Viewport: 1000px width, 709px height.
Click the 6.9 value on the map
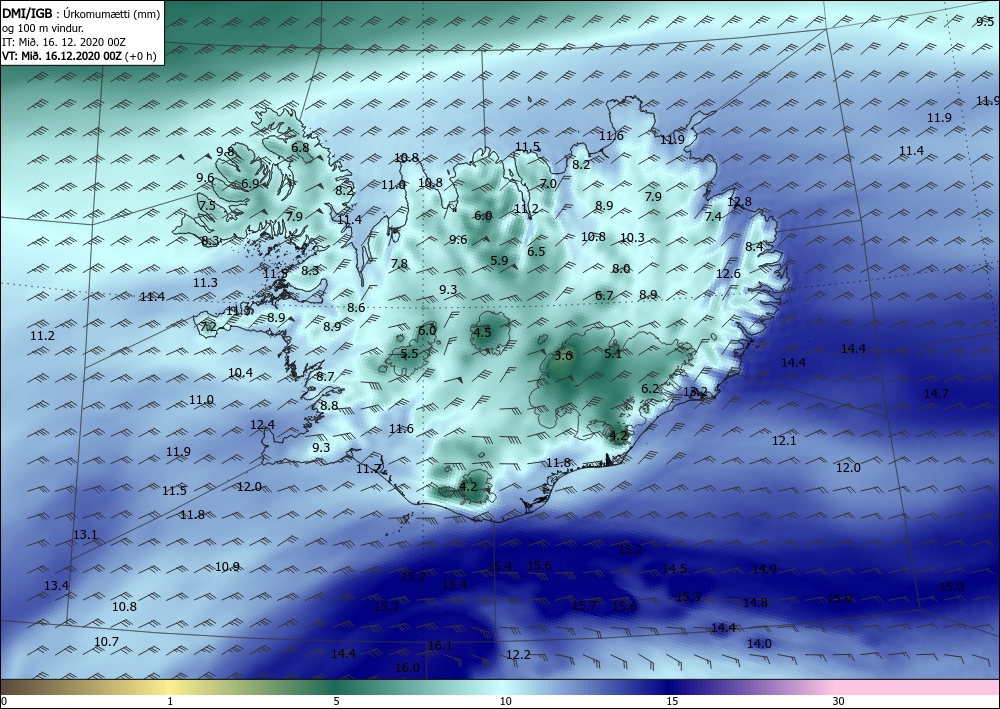click(251, 183)
